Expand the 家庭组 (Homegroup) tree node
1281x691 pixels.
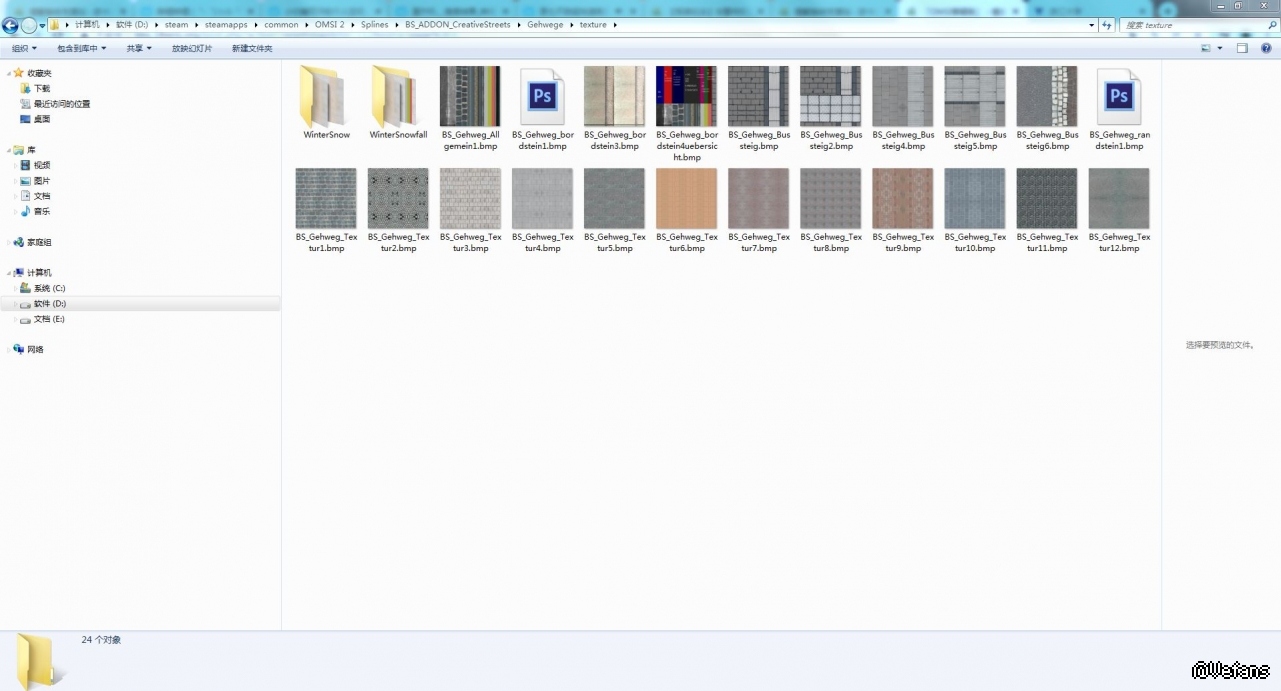(9, 242)
